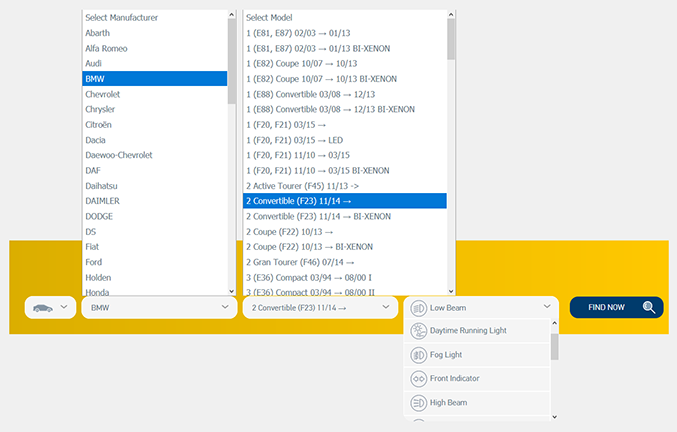Select 2 Coupe (F22) 10/13 →
The width and height of the screenshot is (677, 432).
click(x=345, y=232)
